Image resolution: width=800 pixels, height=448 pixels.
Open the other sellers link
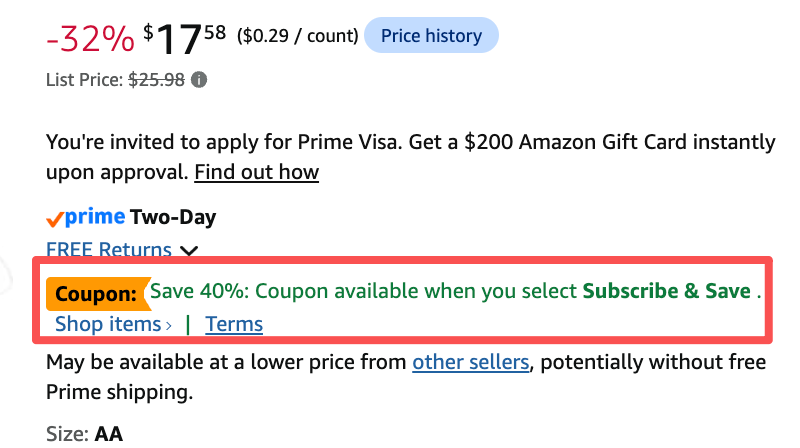click(x=470, y=362)
